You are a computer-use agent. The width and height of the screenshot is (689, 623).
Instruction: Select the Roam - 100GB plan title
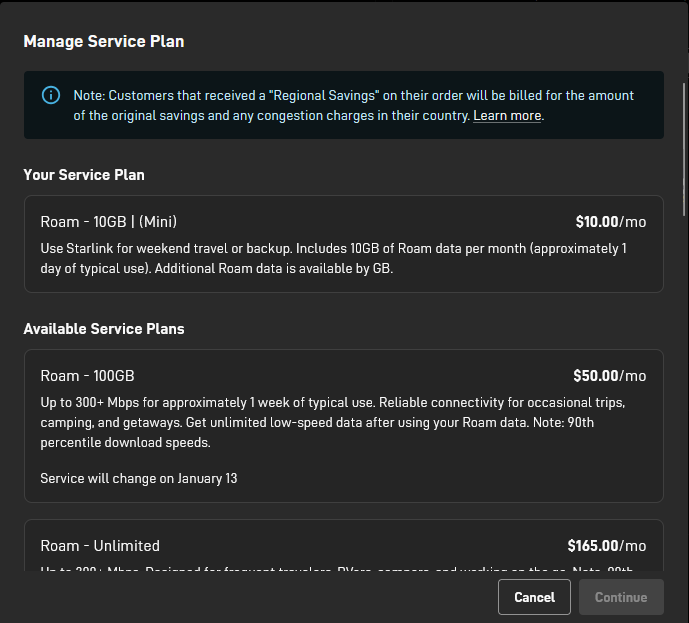click(87, 376)
